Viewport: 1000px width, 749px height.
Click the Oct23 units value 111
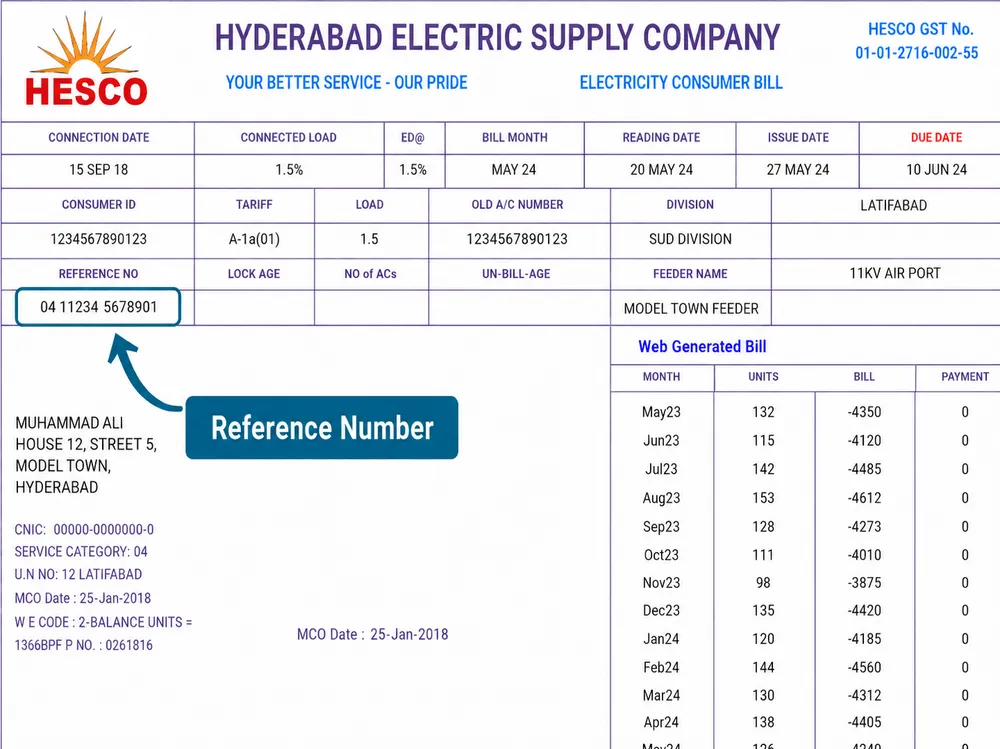coord(763,555)
